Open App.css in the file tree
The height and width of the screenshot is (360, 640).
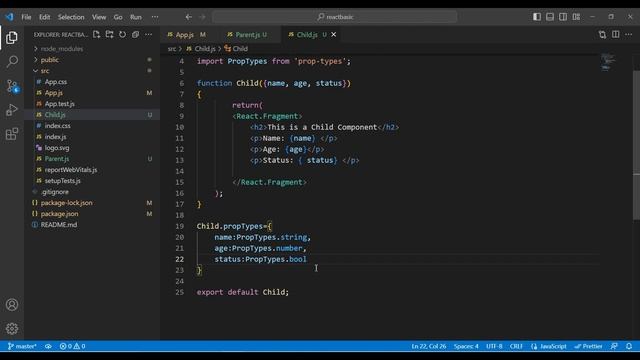(x=56, y=82)
